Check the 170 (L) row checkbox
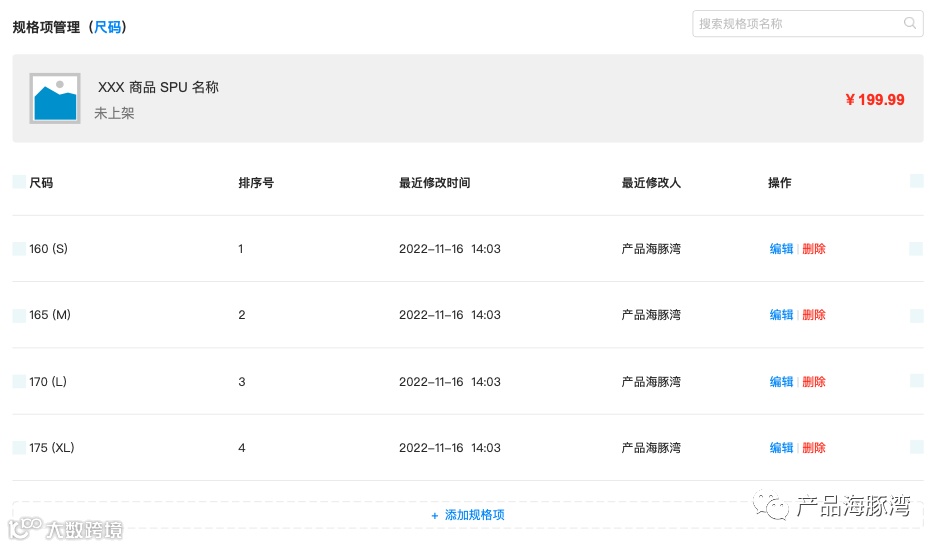Viewport: 941px width, 547px height. click(19, 381)
